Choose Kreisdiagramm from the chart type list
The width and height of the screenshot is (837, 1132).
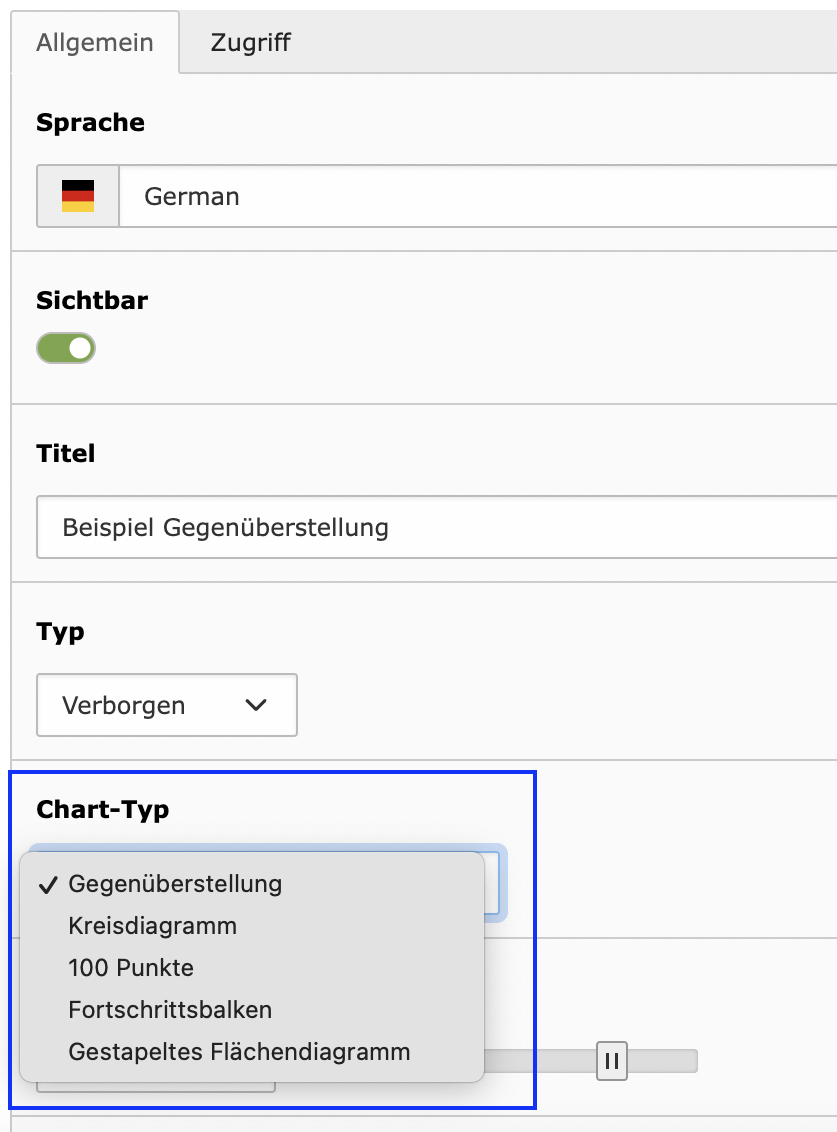tap(152, 926)
